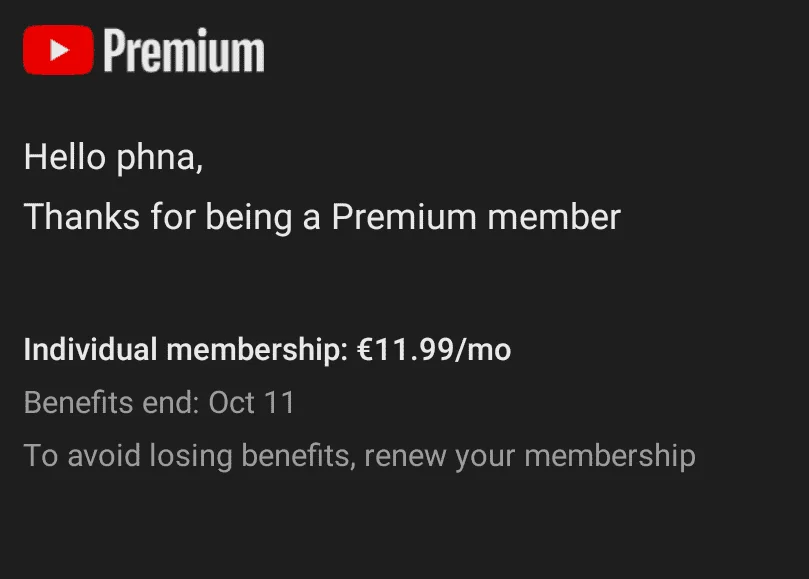Click the 'Thanks for being a Premium member' heading
The height and width of the screenshot is (579, 809).
[x=322, y=217]
